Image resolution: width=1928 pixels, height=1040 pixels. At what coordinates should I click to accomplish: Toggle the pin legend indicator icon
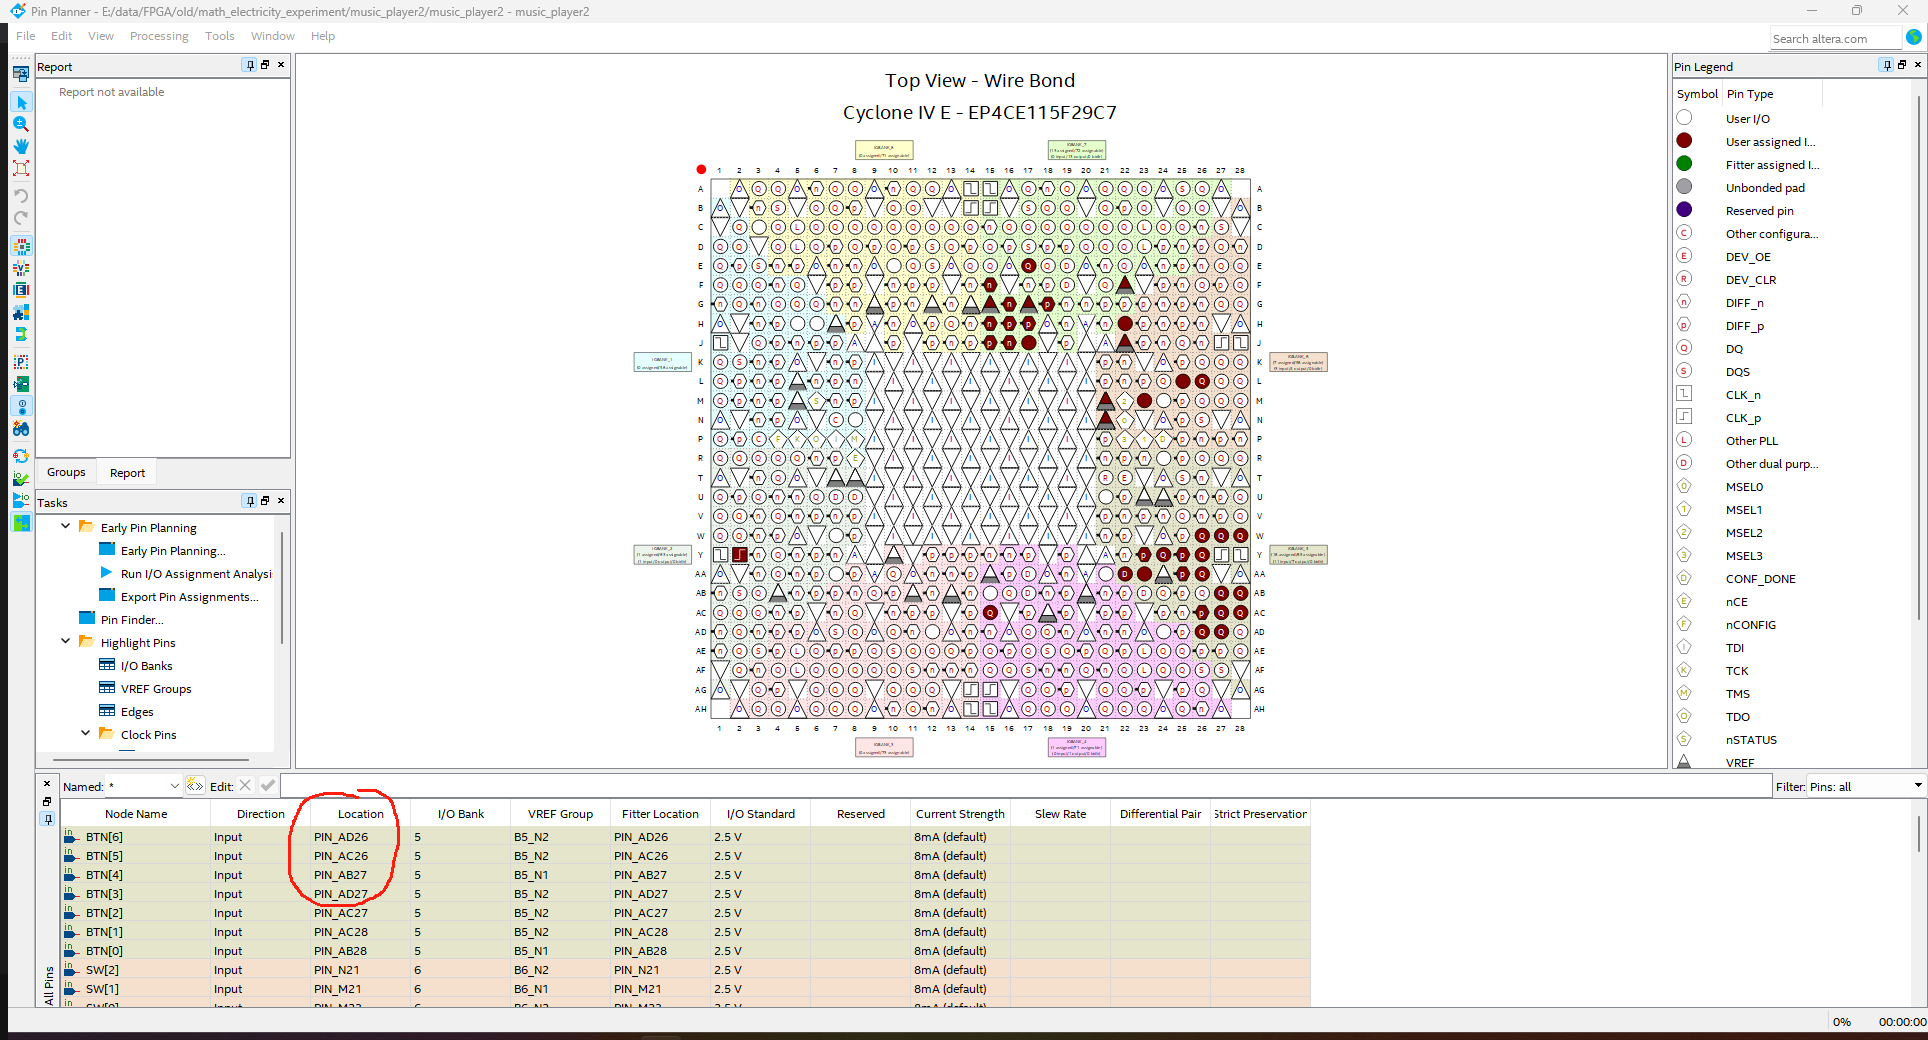pos(21,406)
